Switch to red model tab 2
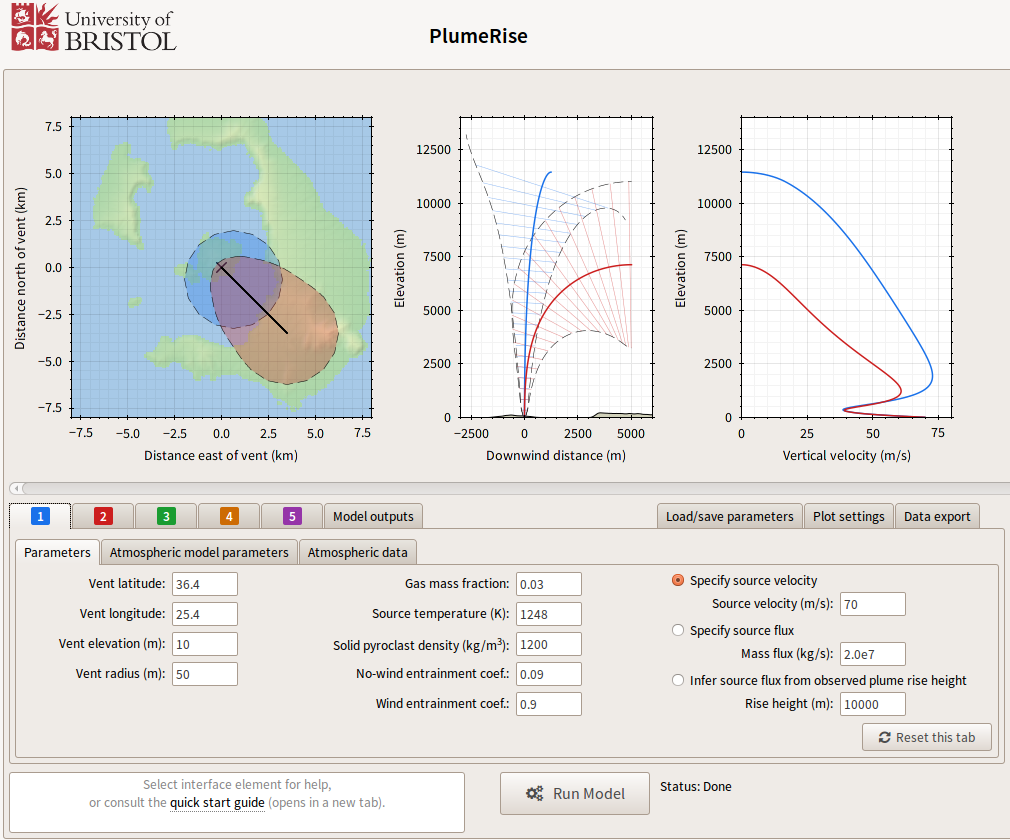 click(102, 516)
